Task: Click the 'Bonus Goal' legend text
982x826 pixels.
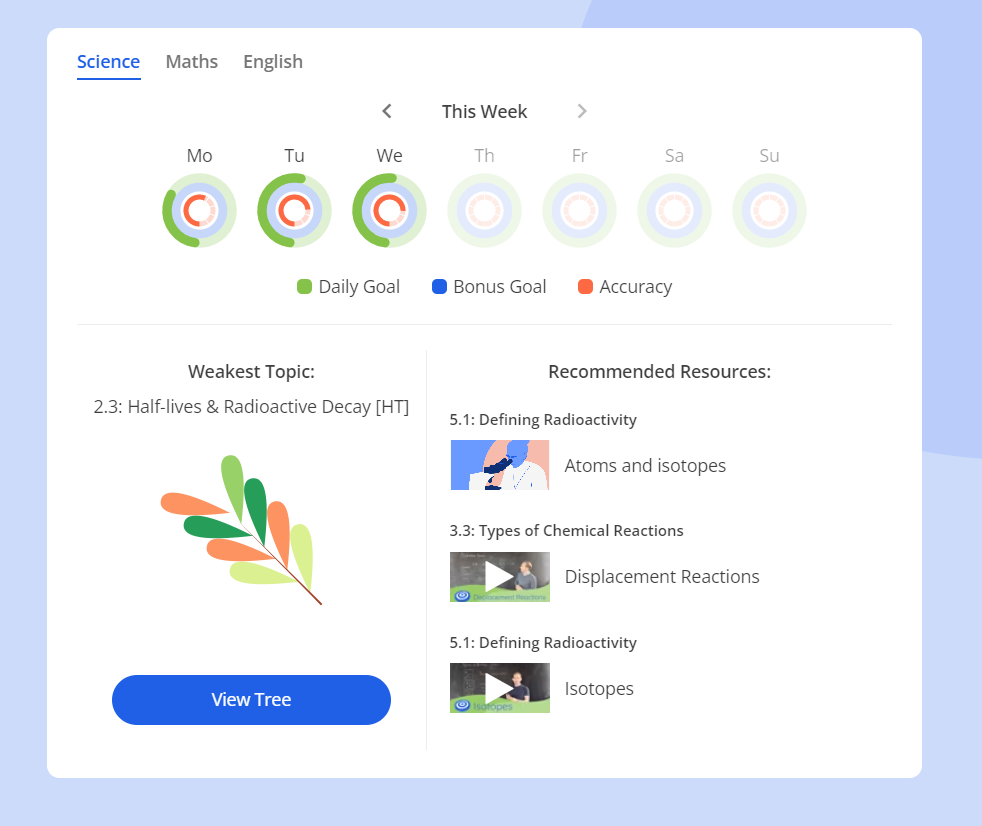Action: [x=500, y=287]
